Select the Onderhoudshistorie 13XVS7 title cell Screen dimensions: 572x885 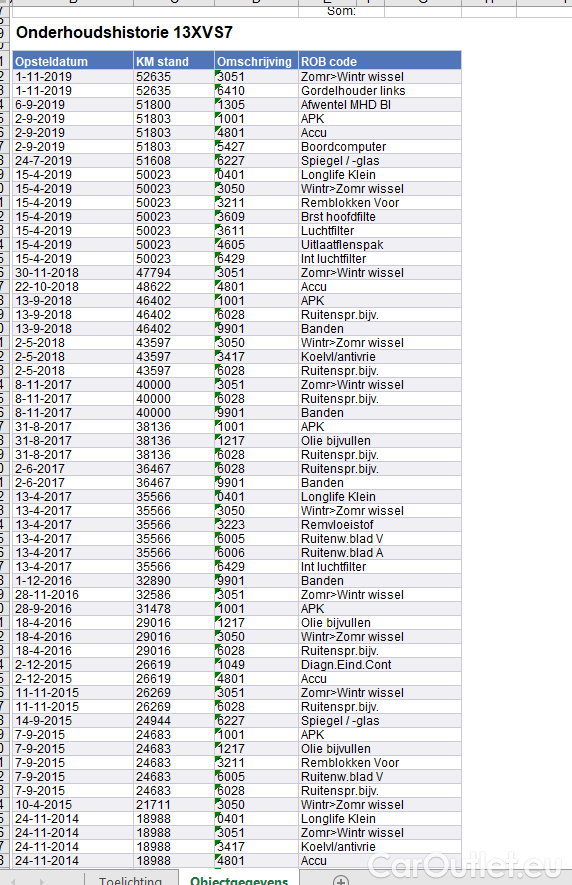pyautogui.click(x=124, y=33)
